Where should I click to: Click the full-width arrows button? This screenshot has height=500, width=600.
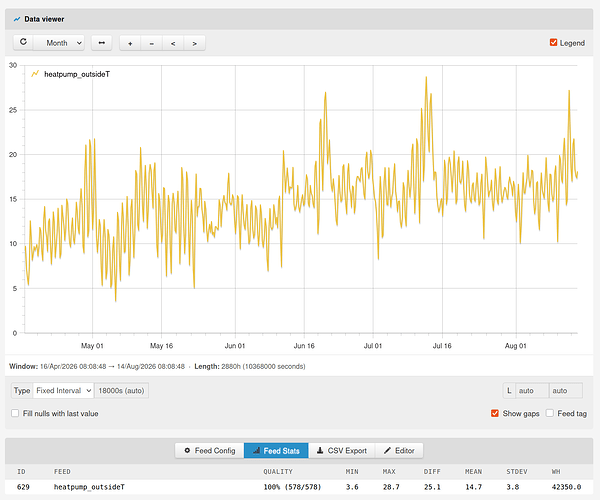[101, 43]
